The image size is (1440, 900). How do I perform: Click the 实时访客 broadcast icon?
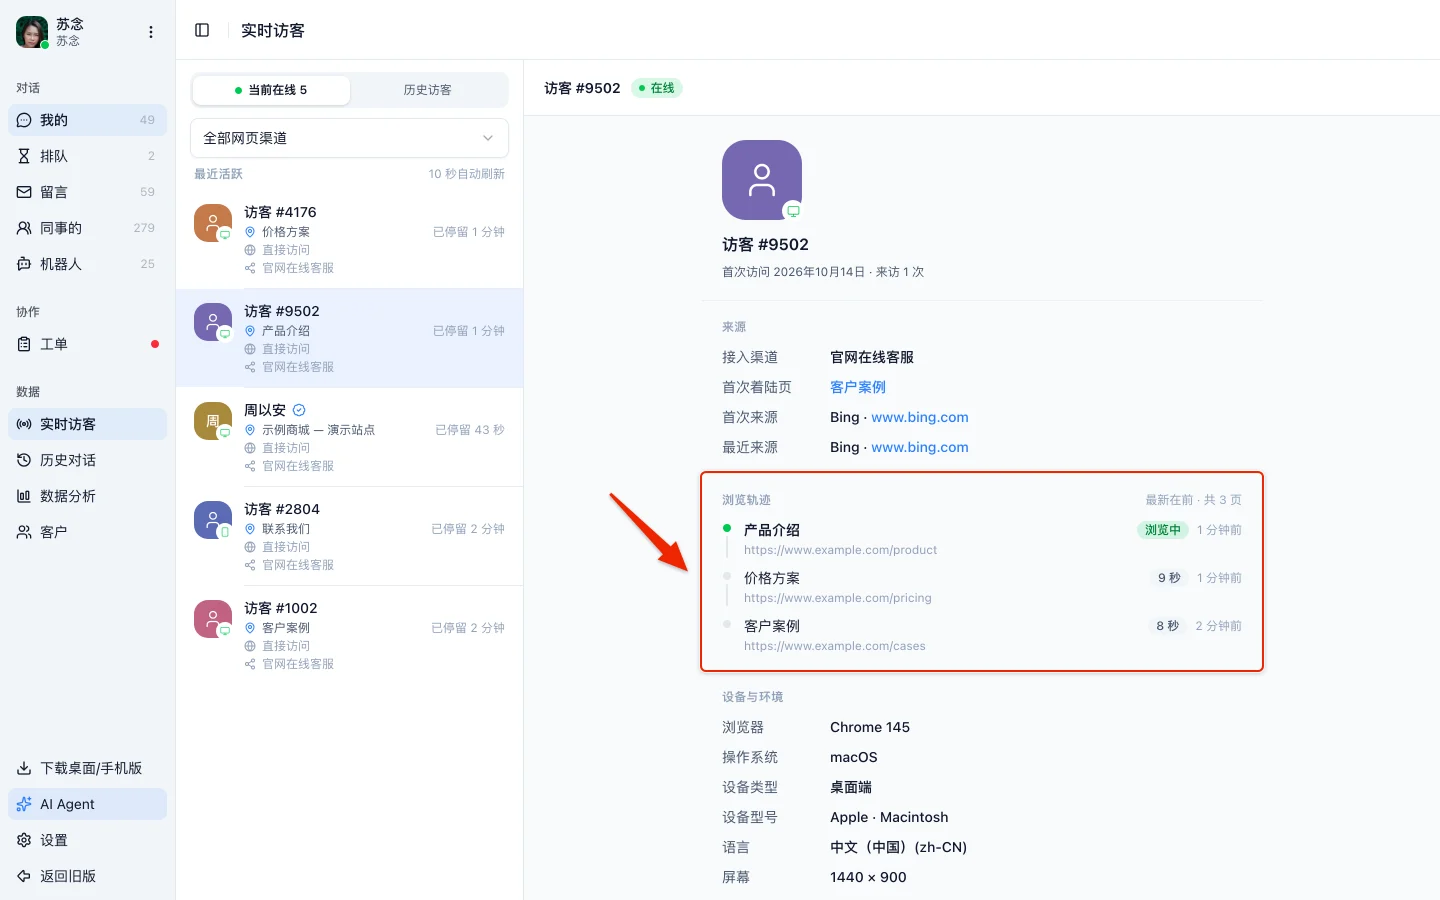pyautogui.click(x=24, y=424)
